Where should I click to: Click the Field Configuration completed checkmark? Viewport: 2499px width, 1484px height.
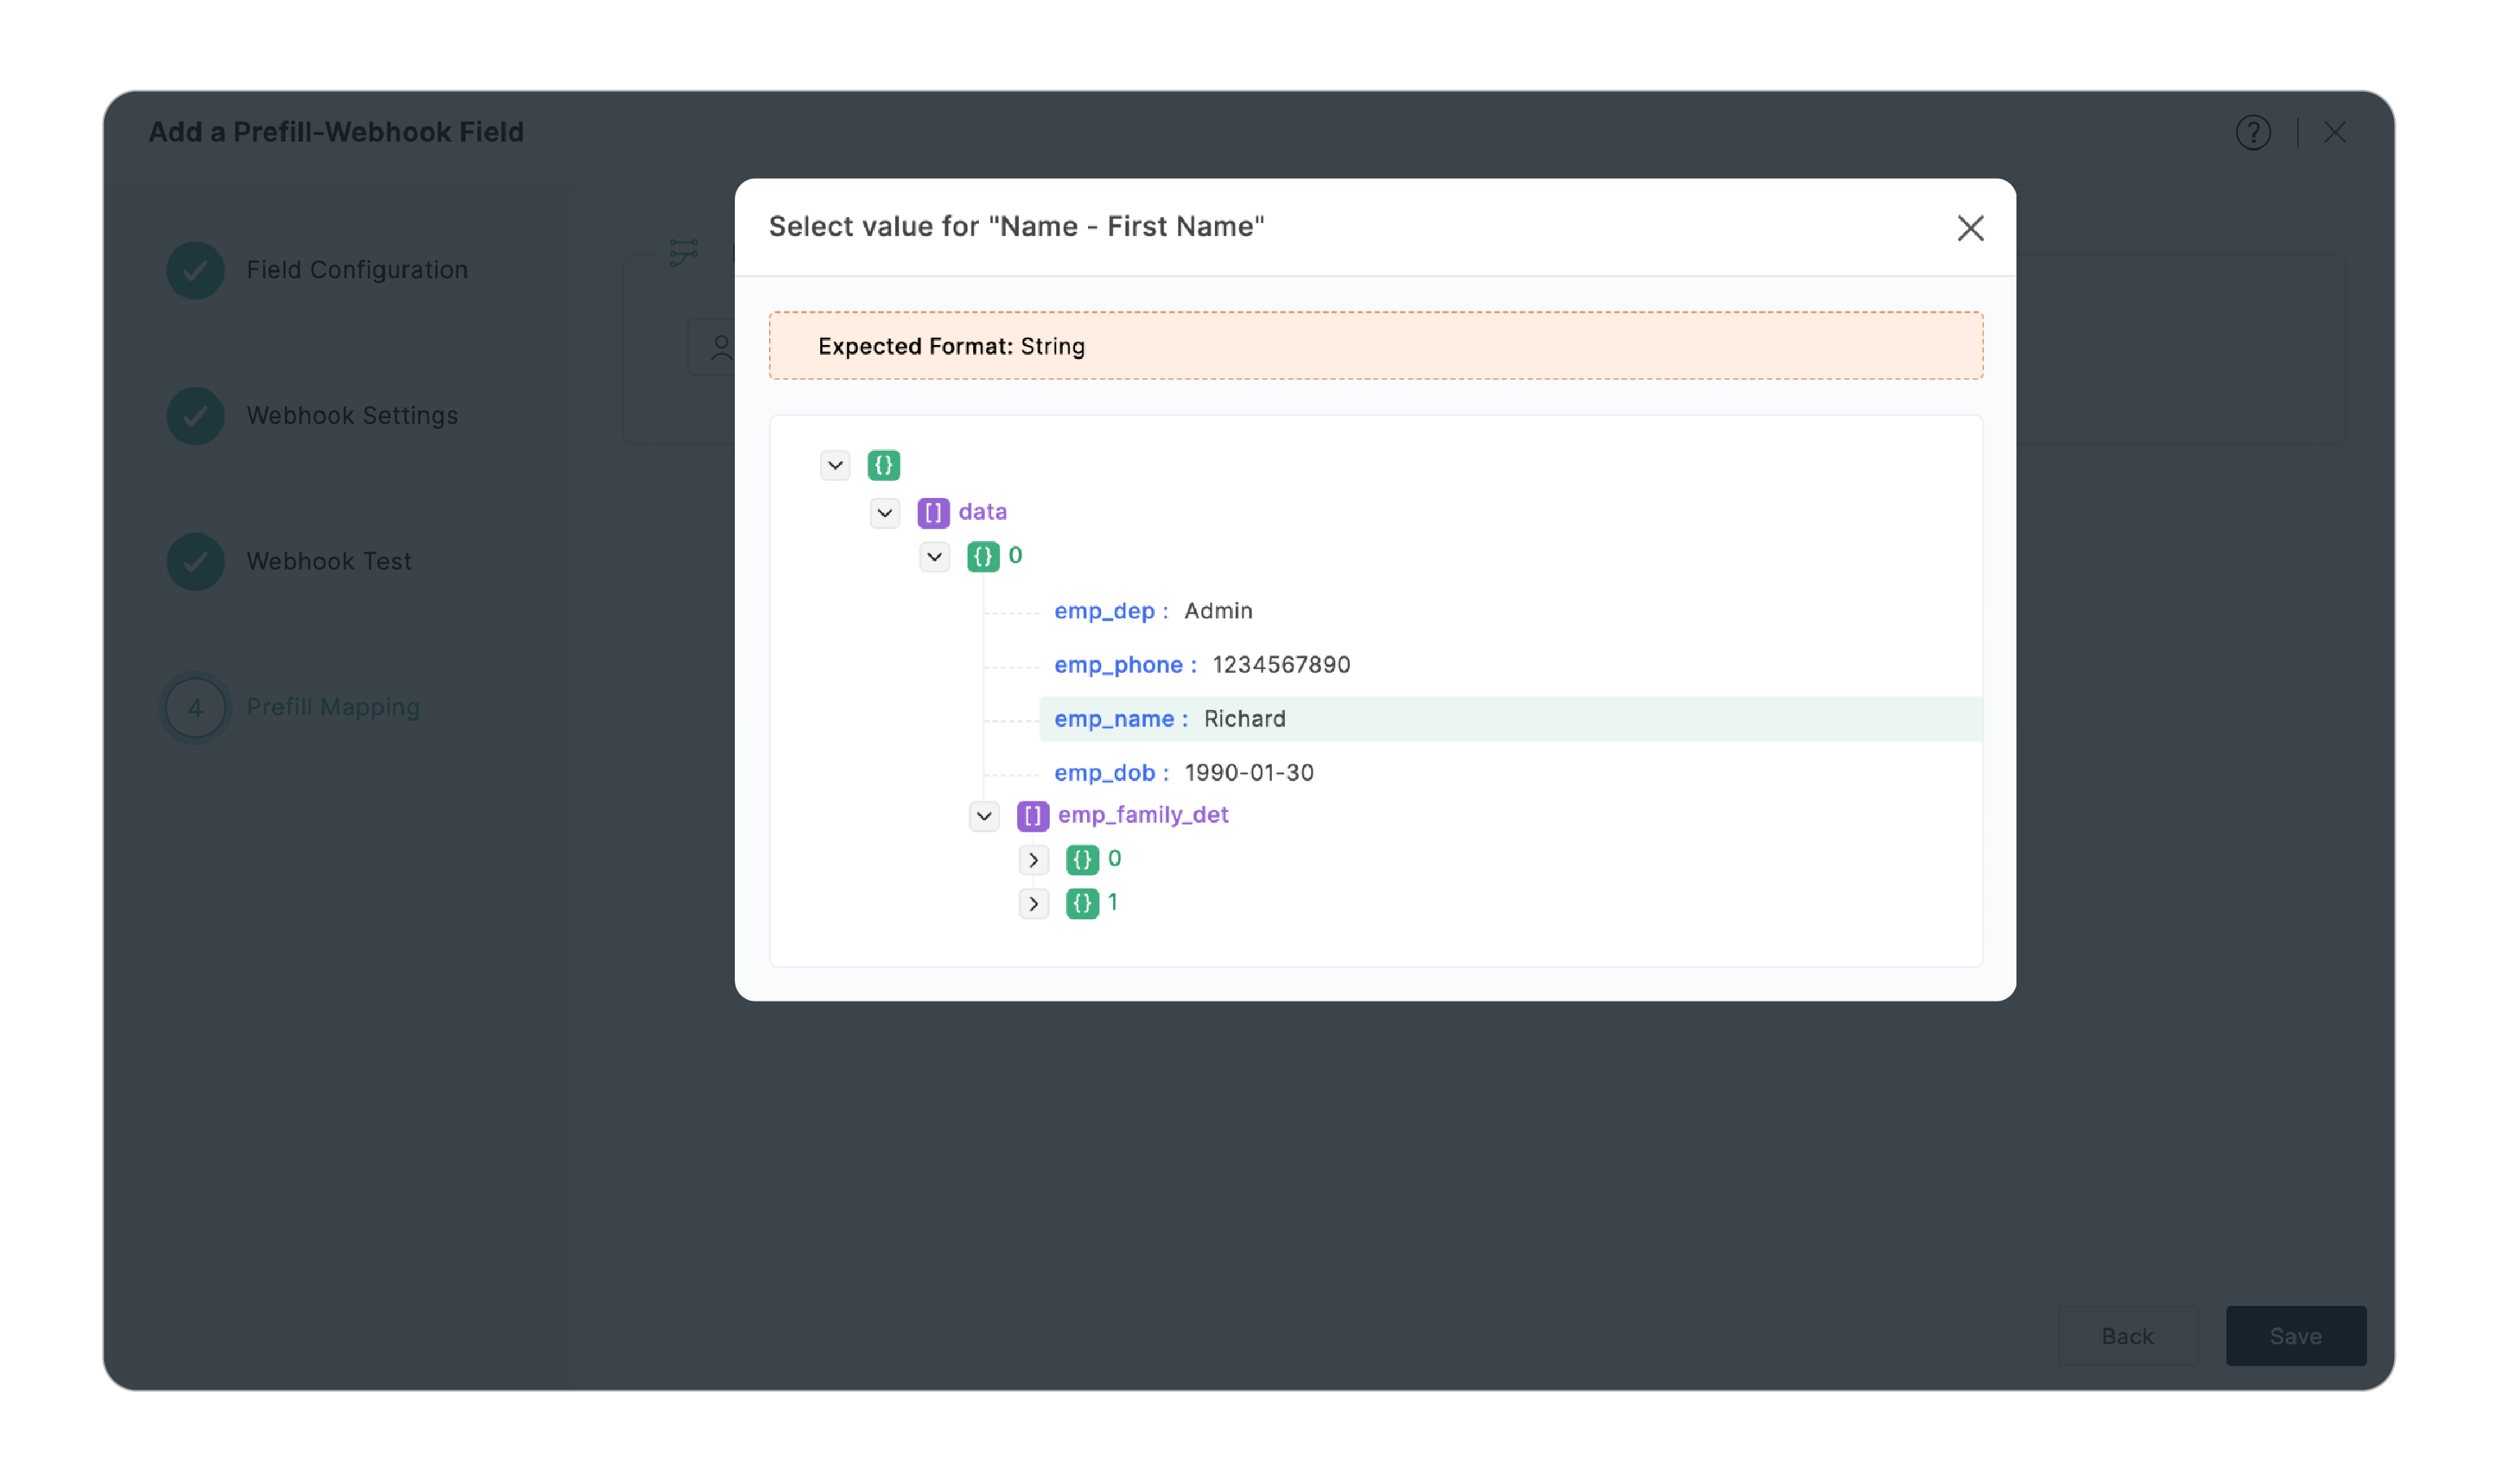coord(195,270)
